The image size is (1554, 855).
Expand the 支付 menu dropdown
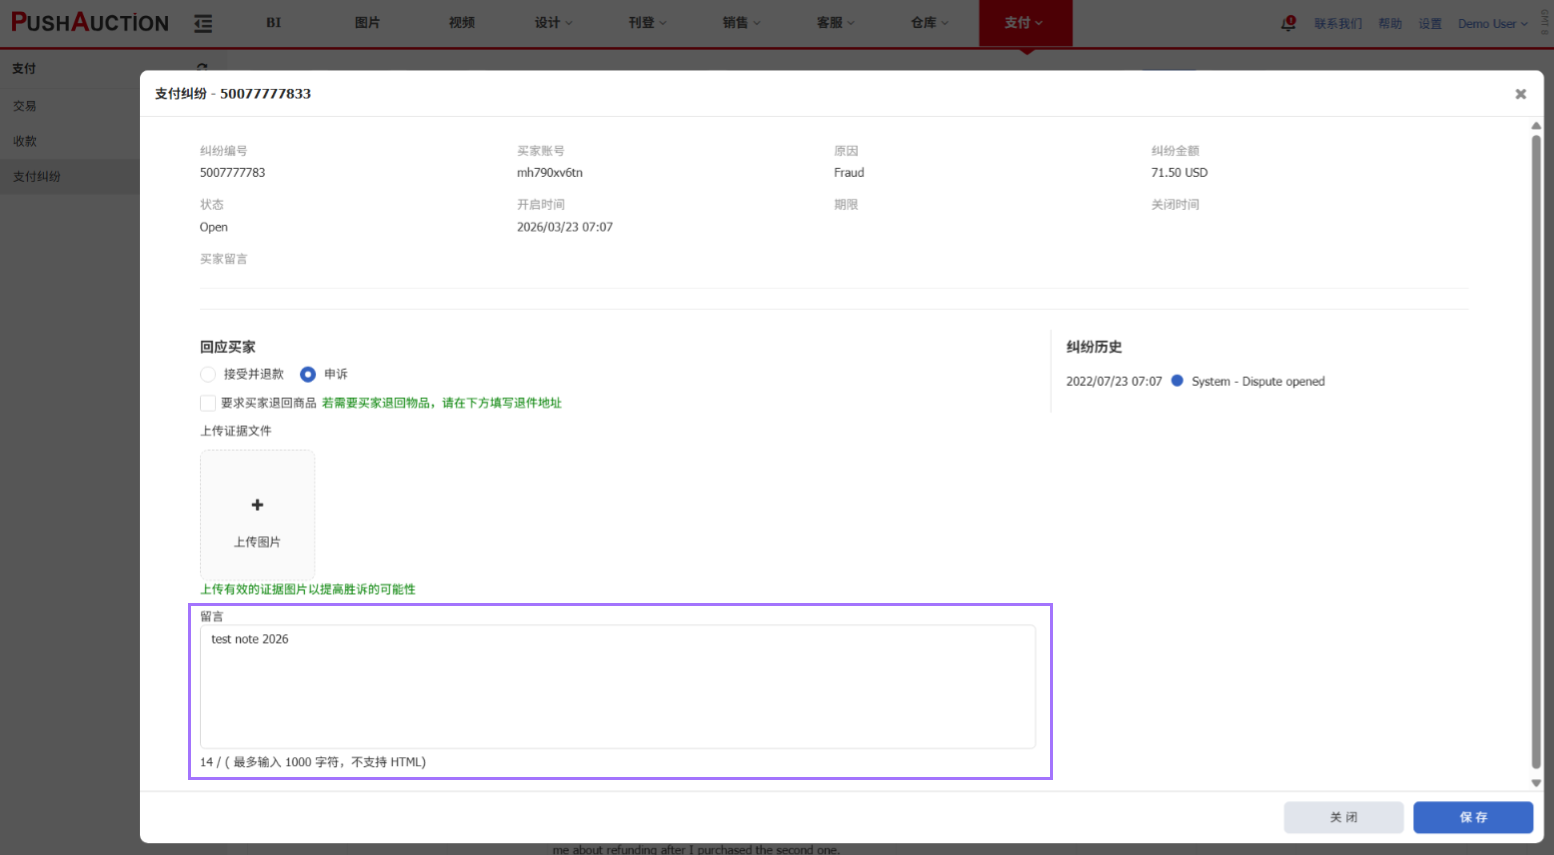point(1025,23)
